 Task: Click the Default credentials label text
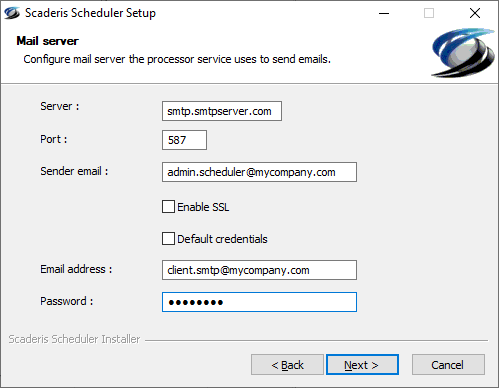[222, 239]
